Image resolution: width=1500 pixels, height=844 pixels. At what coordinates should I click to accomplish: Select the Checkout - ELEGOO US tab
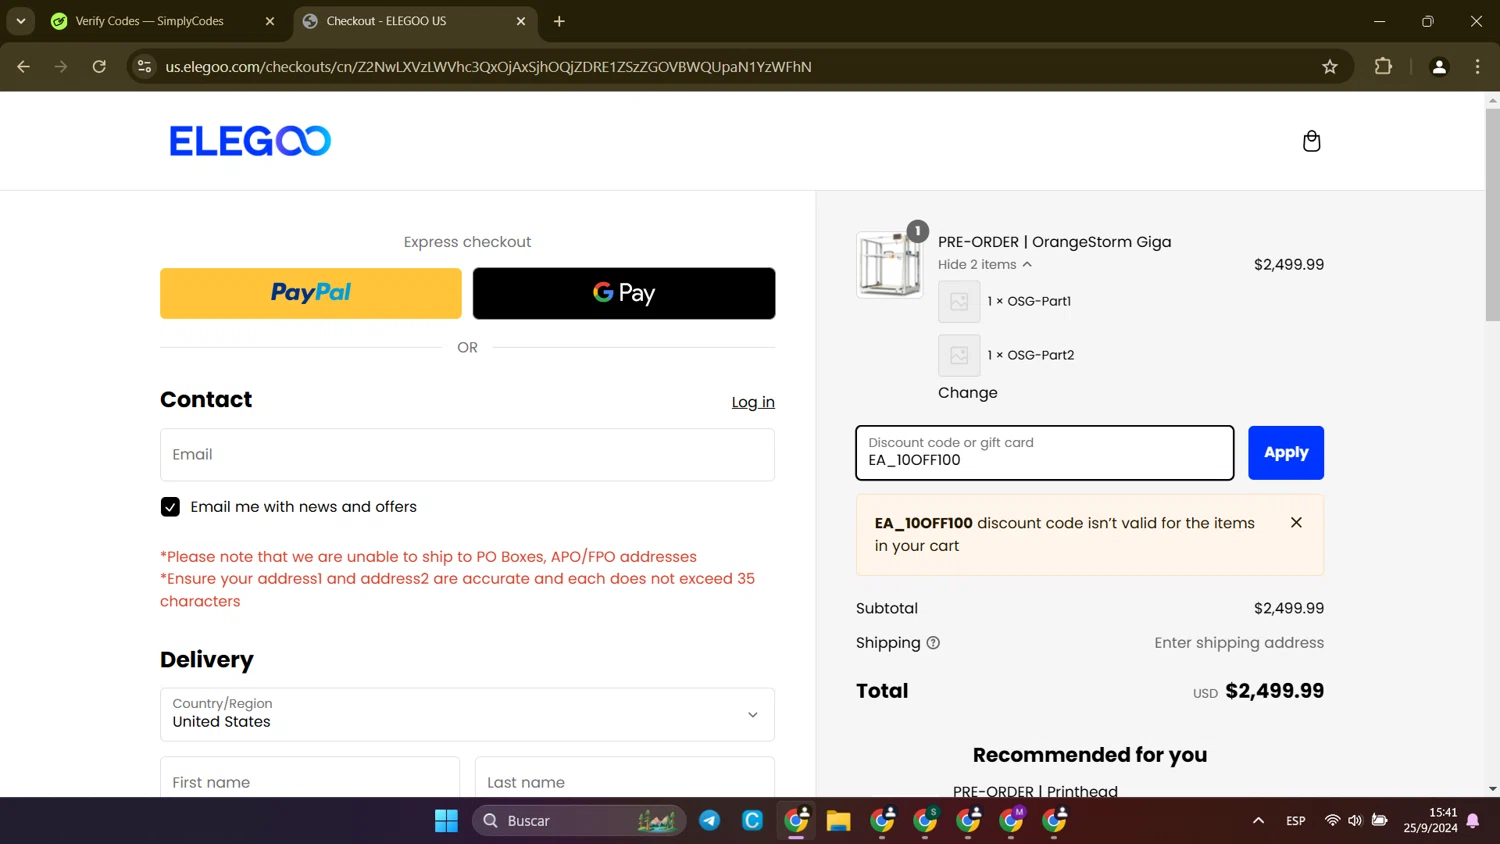pyautogui.click(x=387, y=21)
